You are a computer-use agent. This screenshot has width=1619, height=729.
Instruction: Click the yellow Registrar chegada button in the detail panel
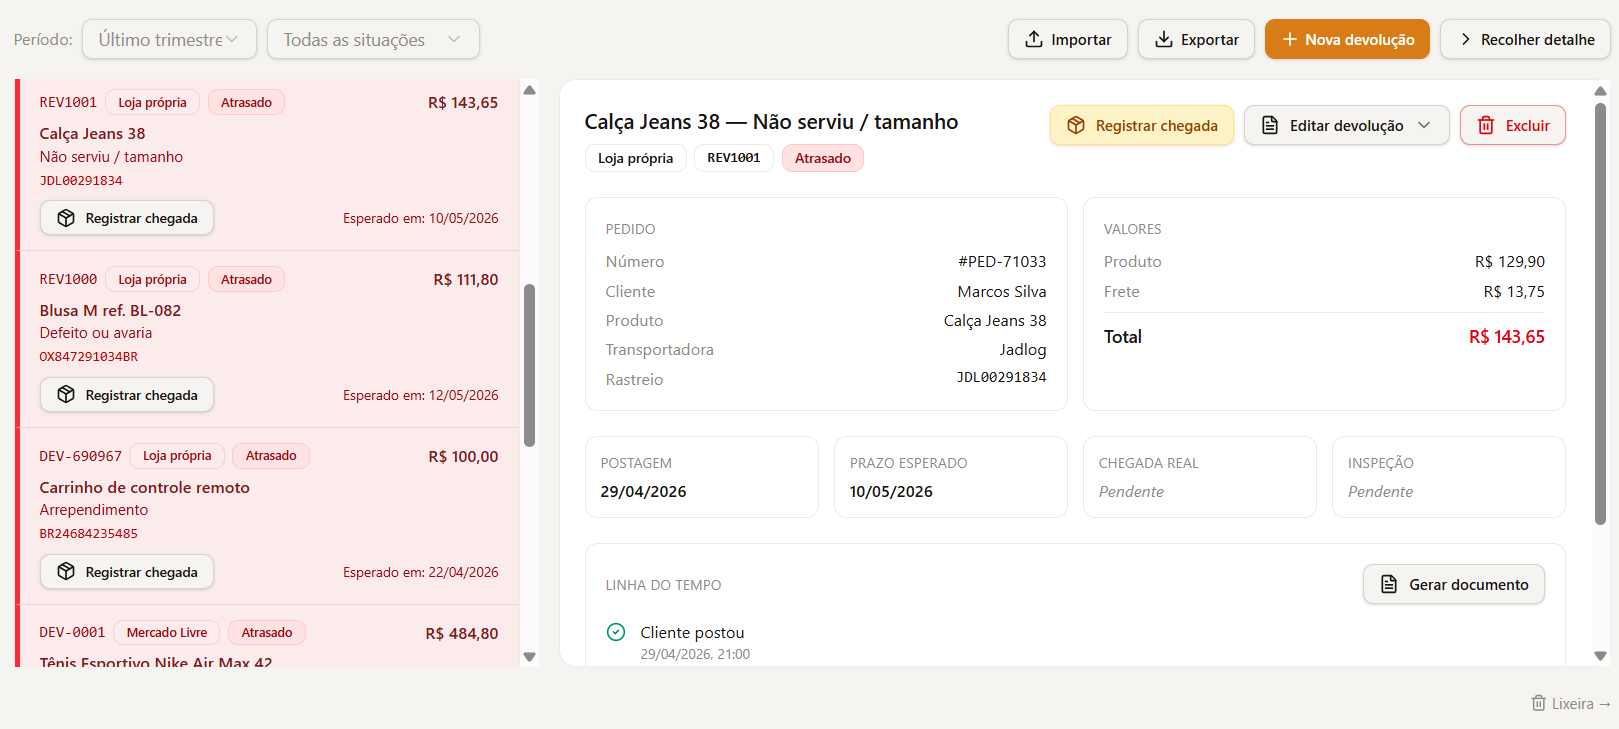[x=1142, y=125]
